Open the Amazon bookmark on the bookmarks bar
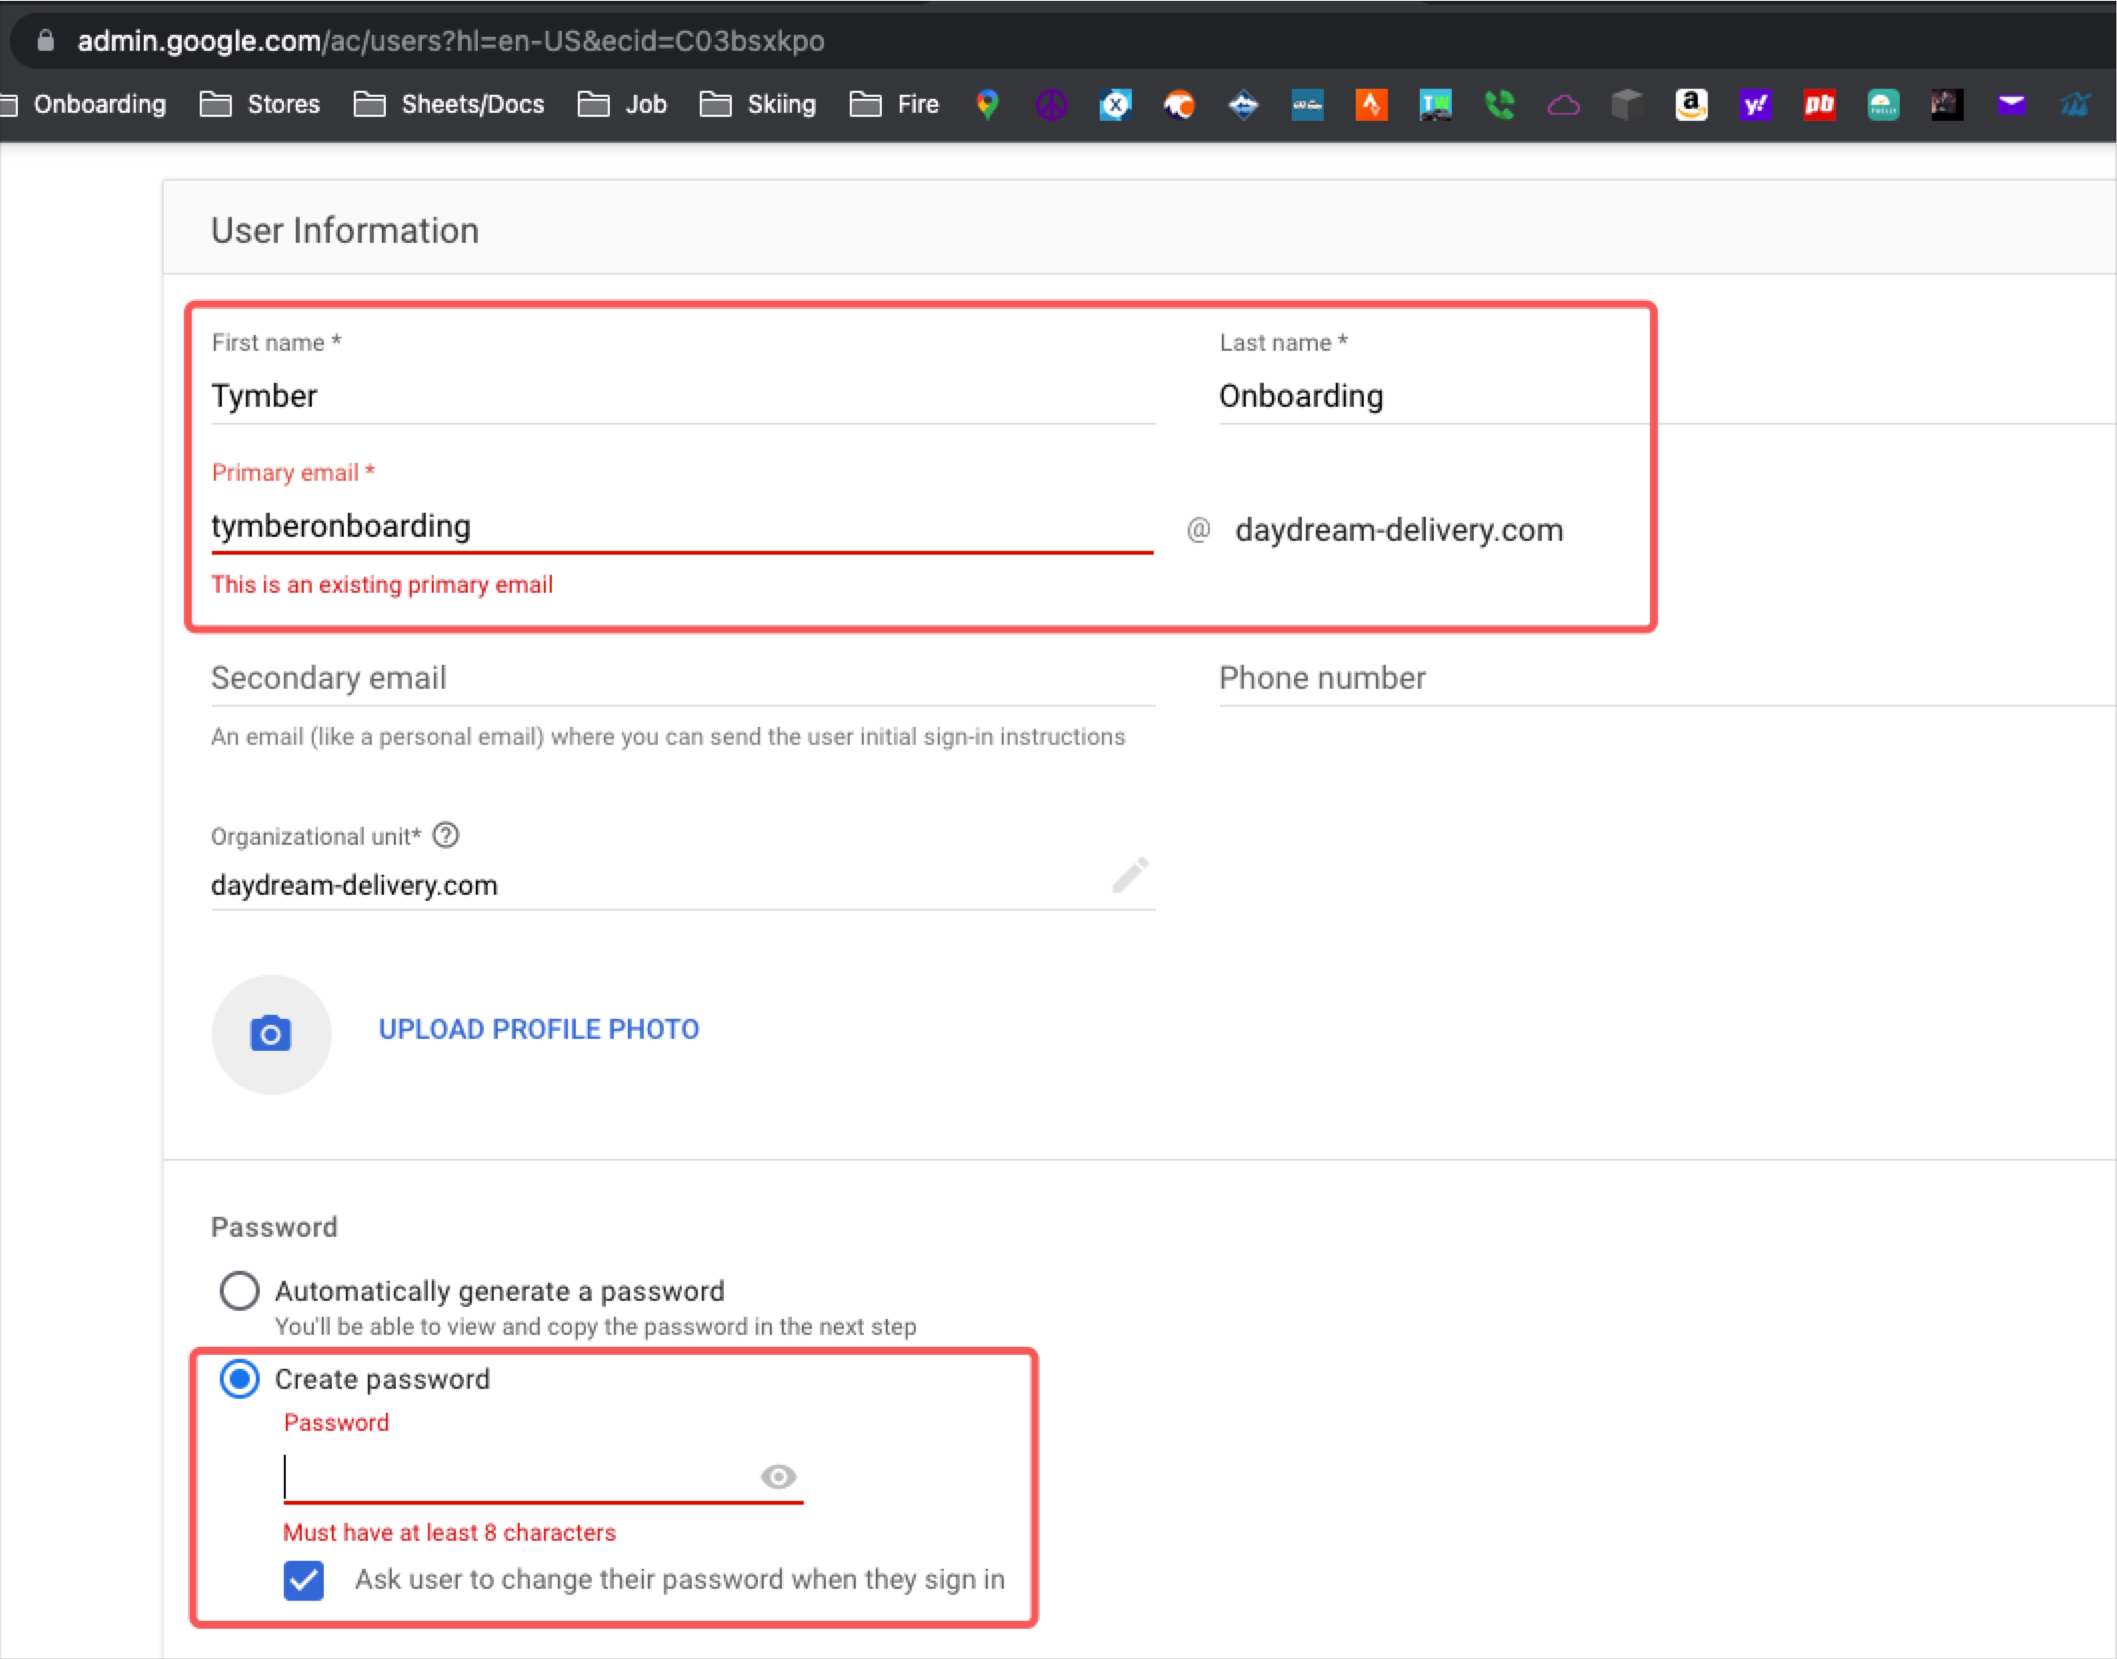 pyautogui.click(x=1691, y=105)
